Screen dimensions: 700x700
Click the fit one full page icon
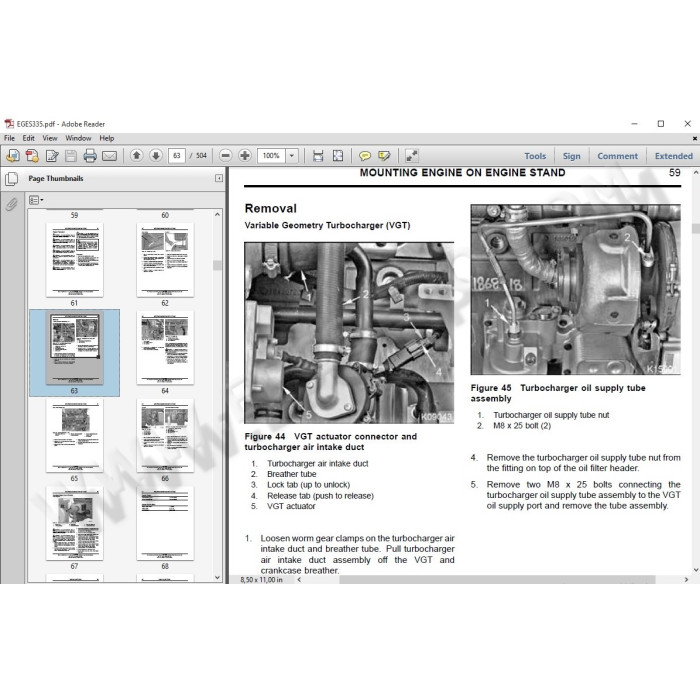coord(338,156)
